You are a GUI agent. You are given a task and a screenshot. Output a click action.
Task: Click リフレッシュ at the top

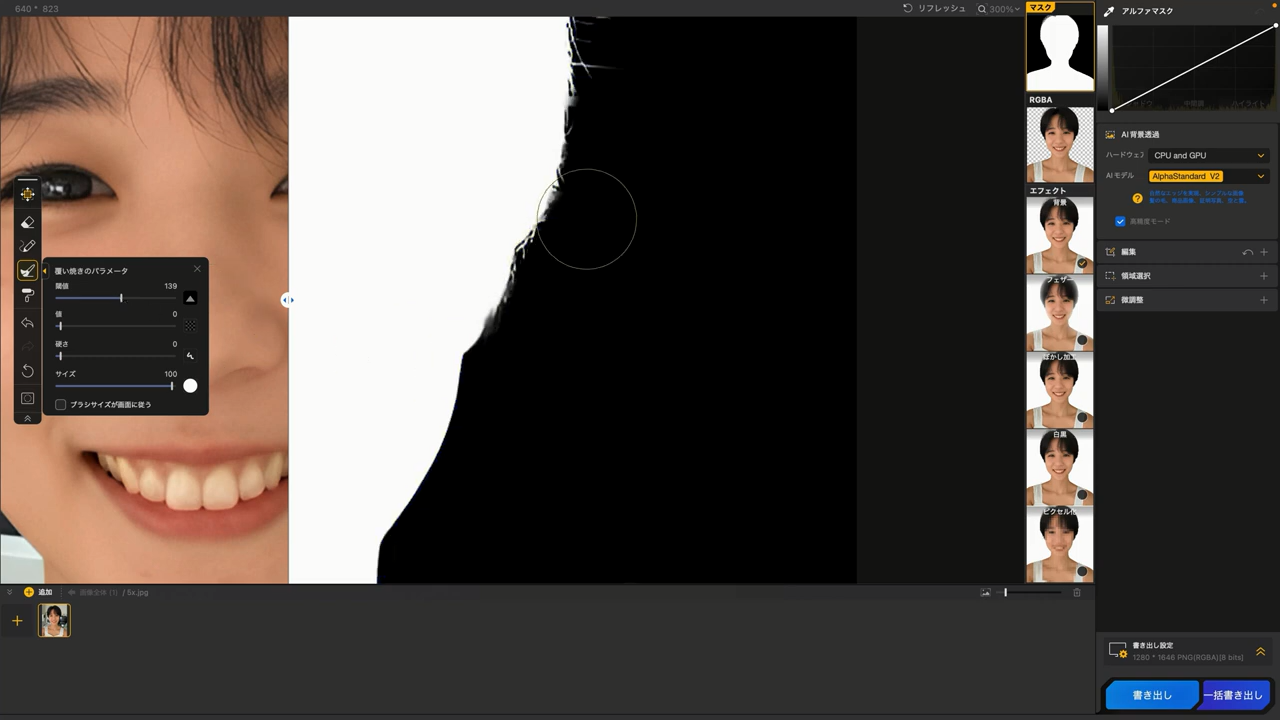(x=934, y=9)
